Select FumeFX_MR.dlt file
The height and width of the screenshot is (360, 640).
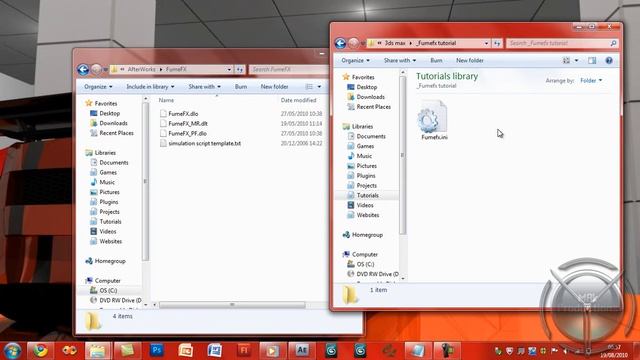[188, 124]
